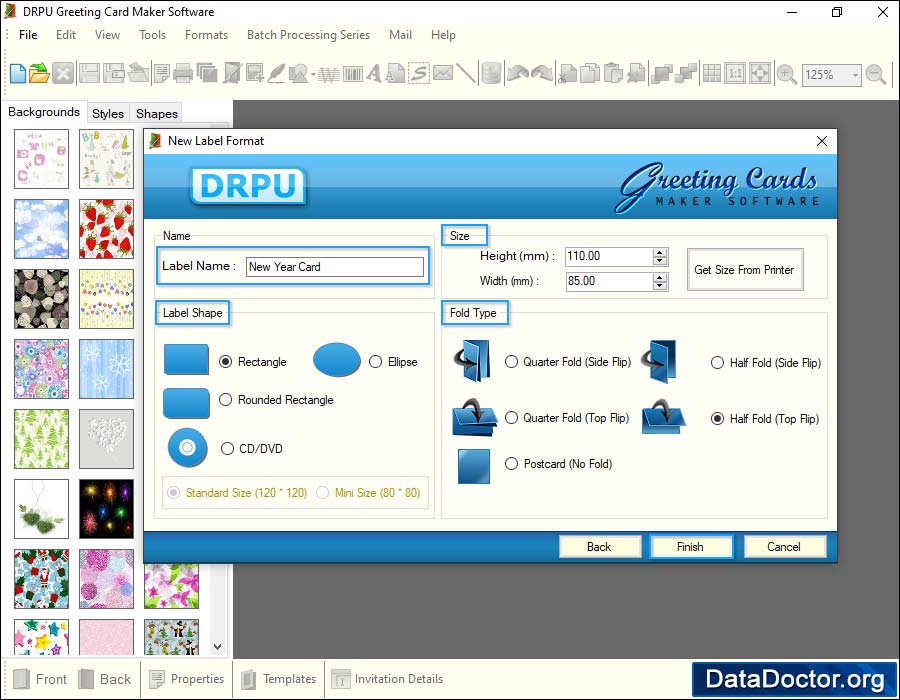The image size is (900, 700).
Task: Click the database cylinder toolbar icon
Action: pos(491,74)
